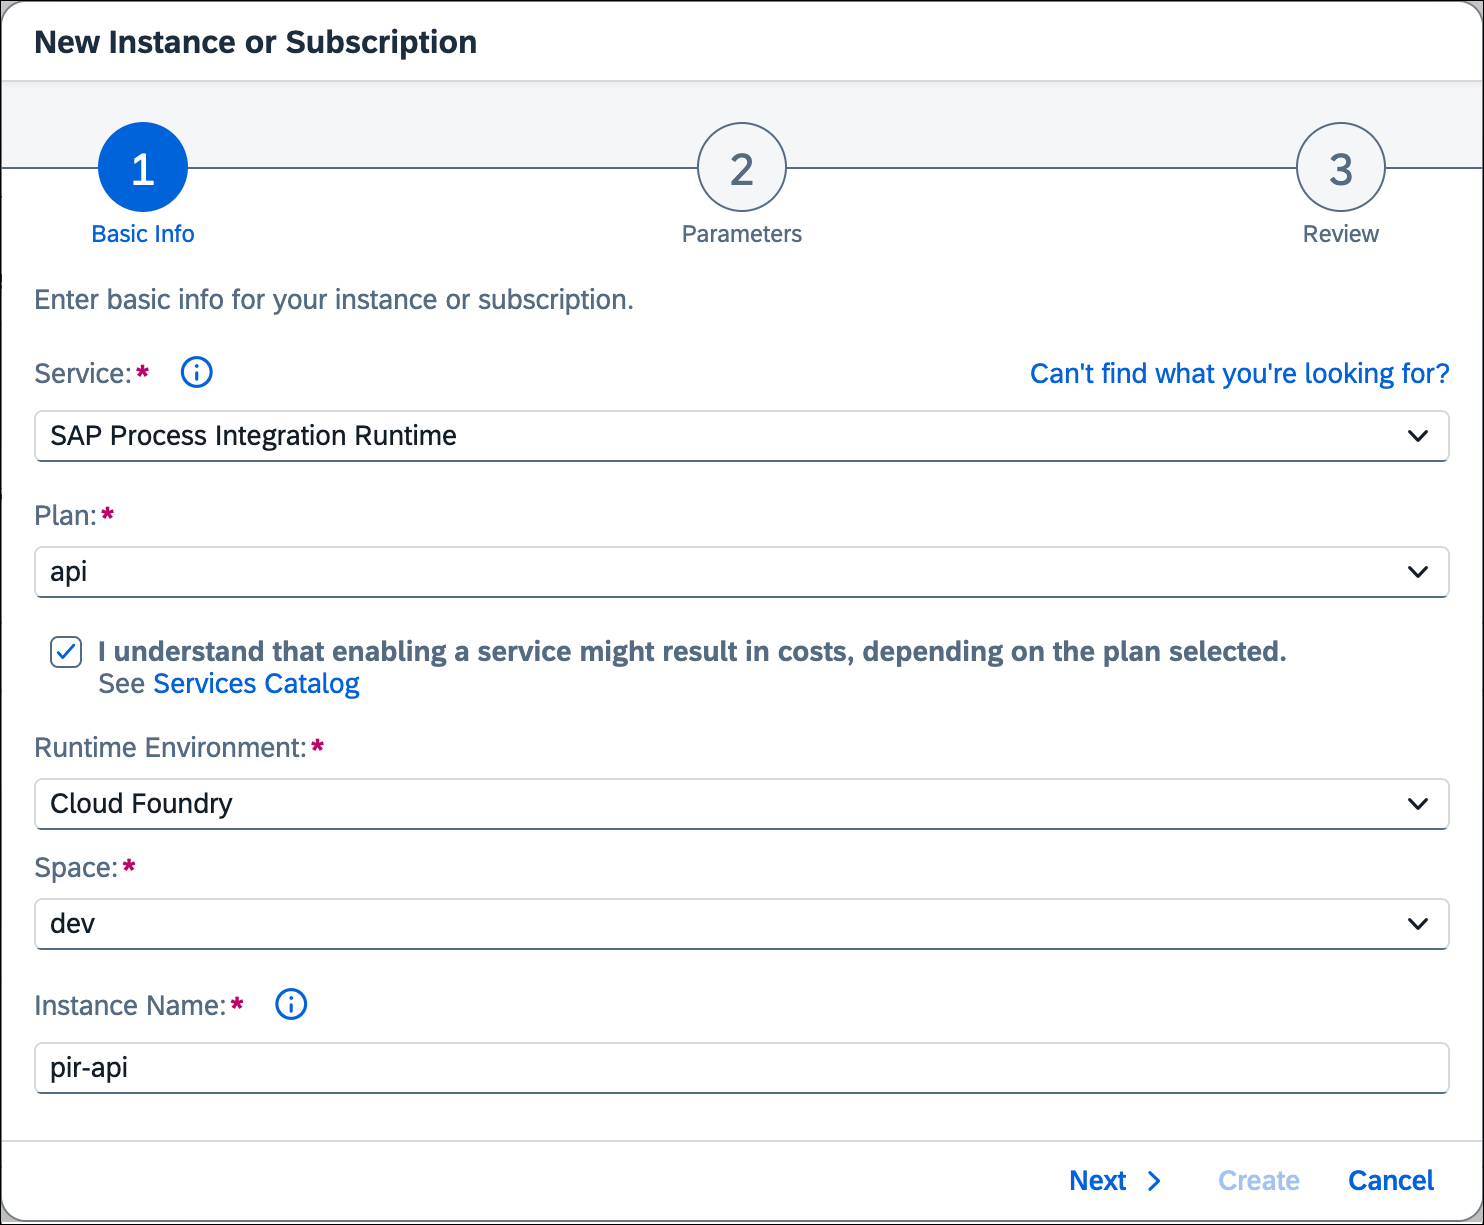Click the Create button
The width and height of the screenshot is (1484, 1225).
(x=1259, y=1181)
